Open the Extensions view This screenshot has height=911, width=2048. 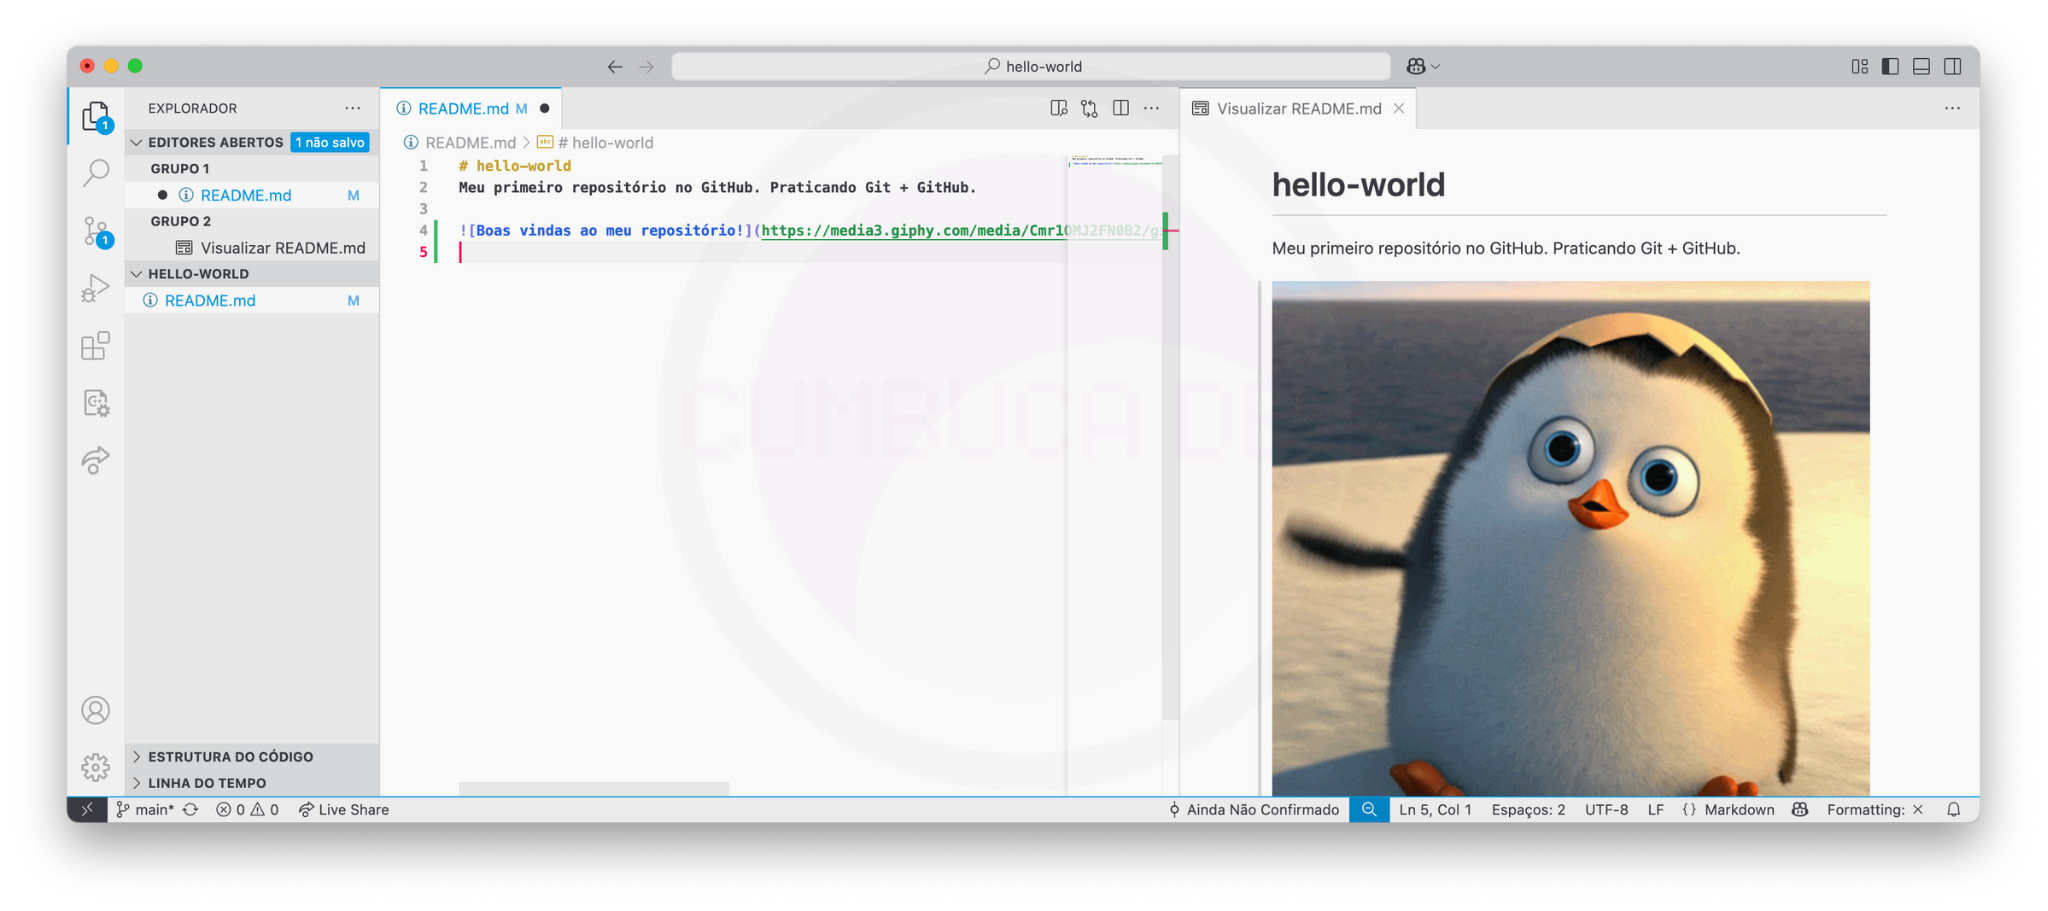96,346
